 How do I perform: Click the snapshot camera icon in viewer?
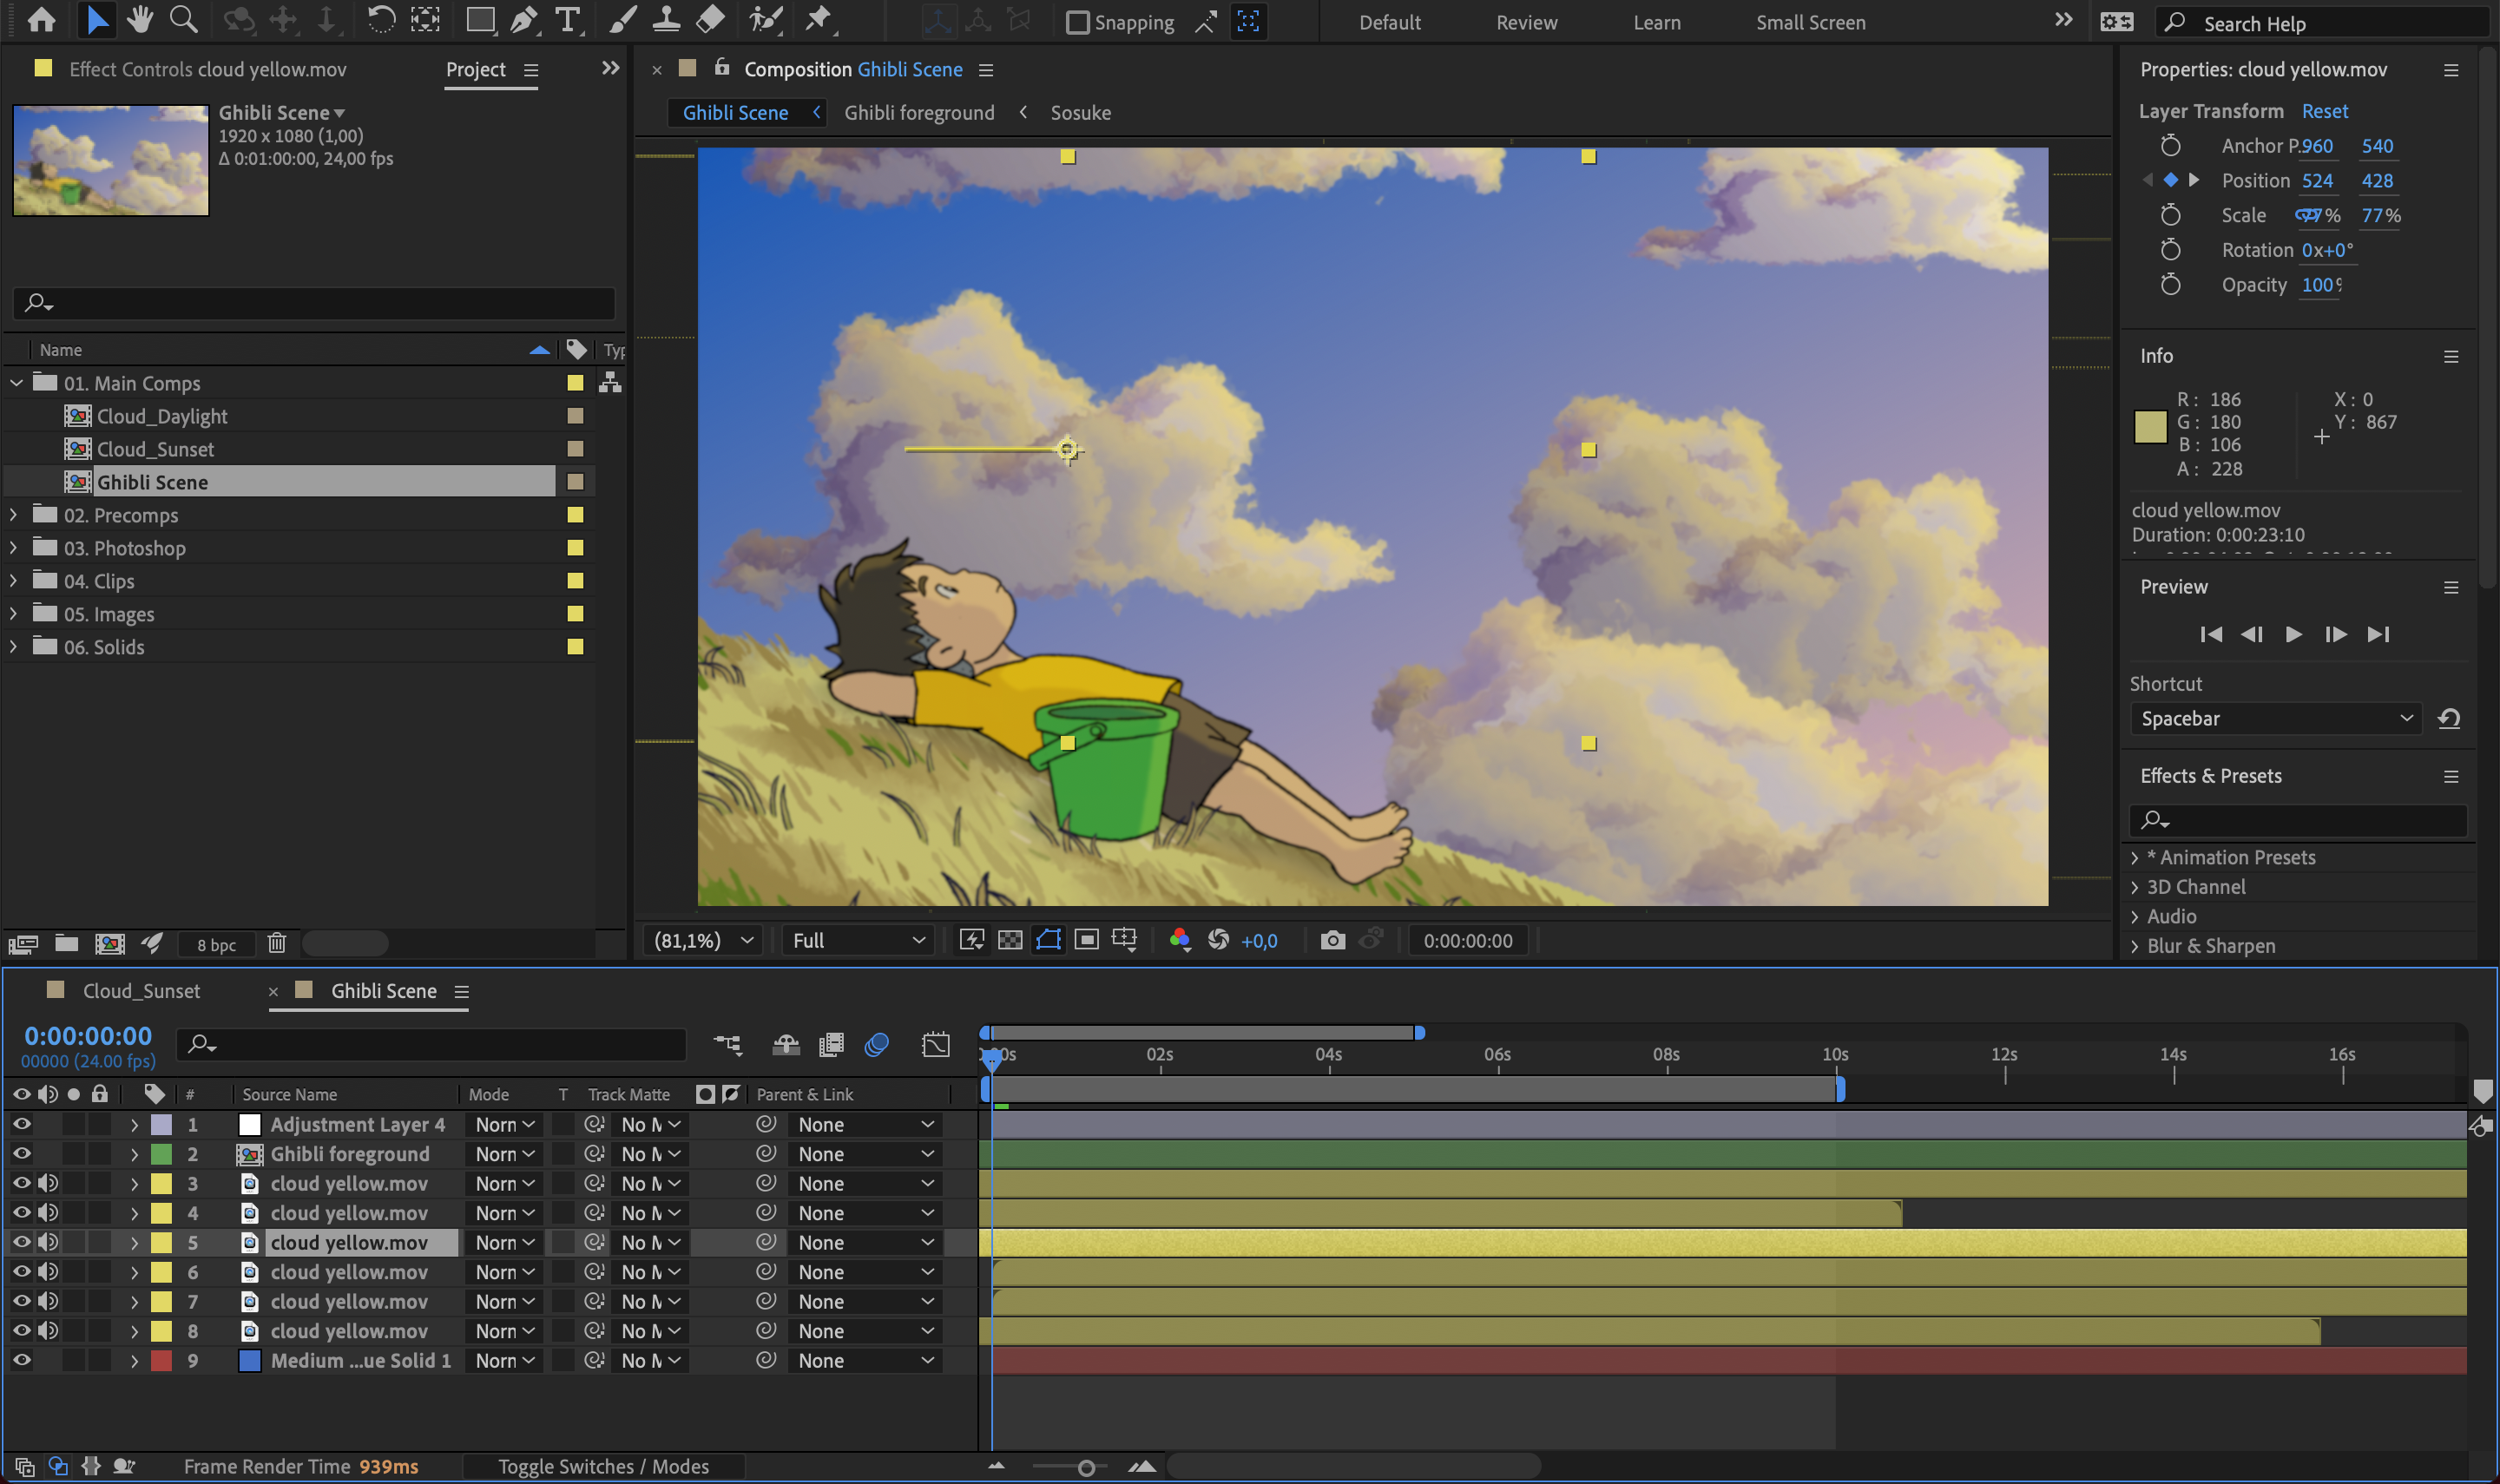click(1332, 940)
